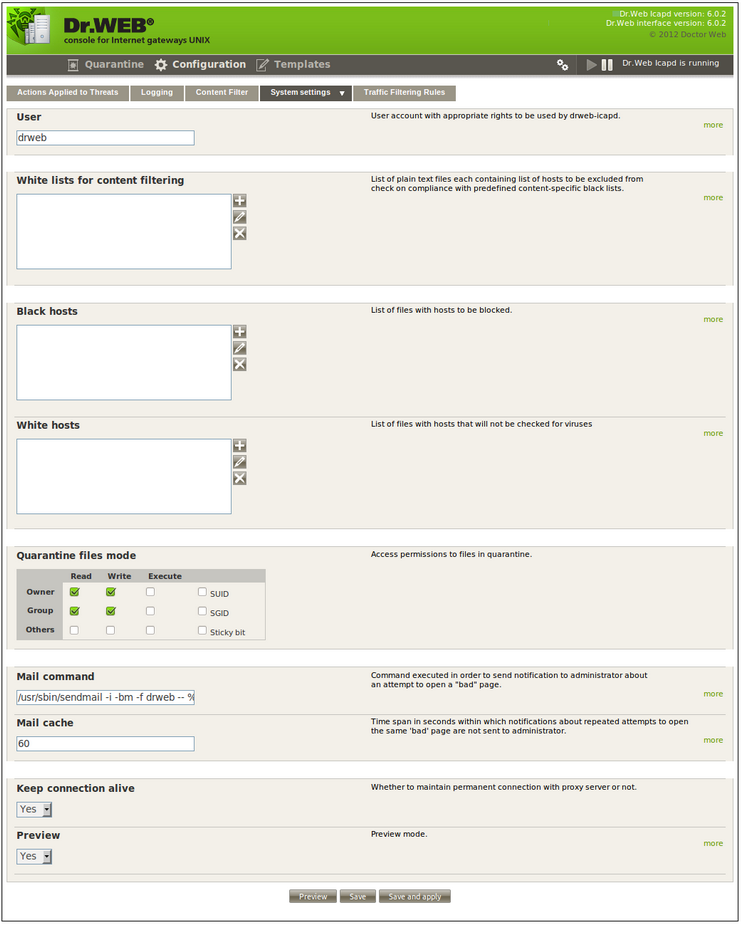Enable Others Read permission

(x=75, y=631)
